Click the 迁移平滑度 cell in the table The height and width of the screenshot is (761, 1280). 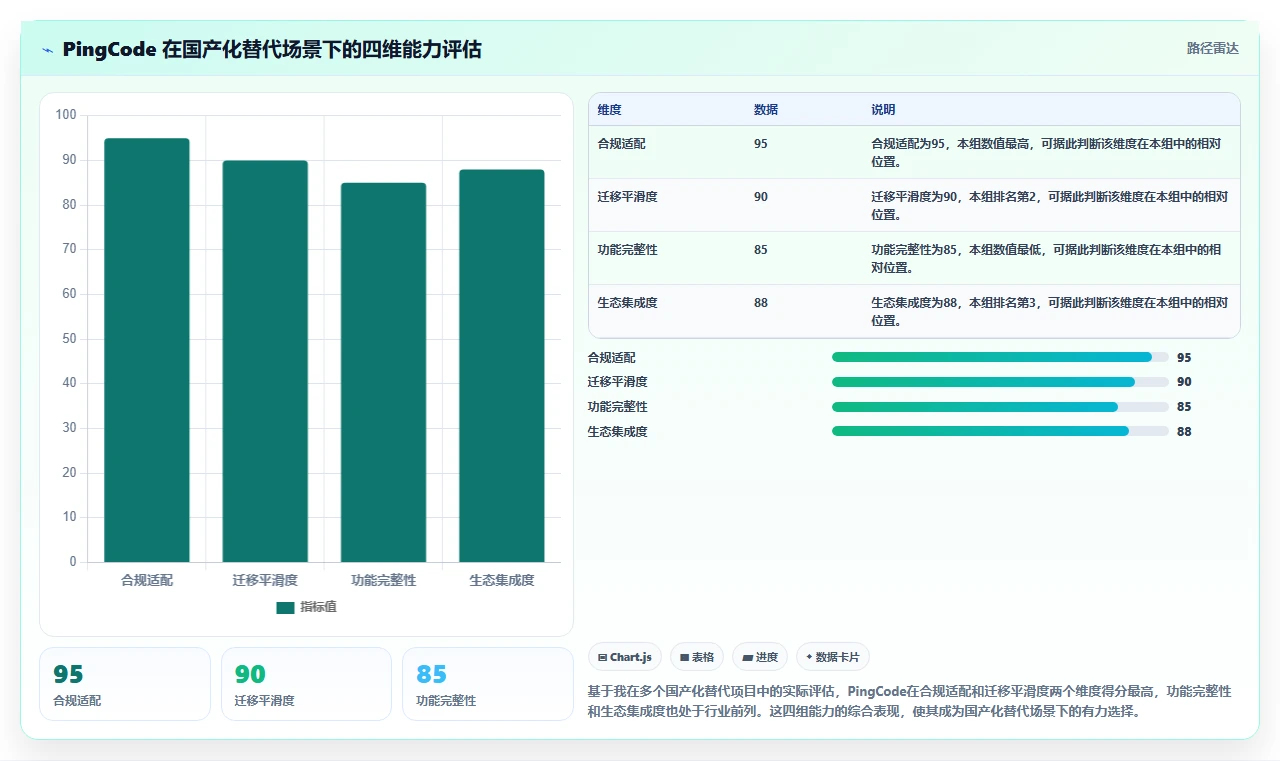[627, 197]
